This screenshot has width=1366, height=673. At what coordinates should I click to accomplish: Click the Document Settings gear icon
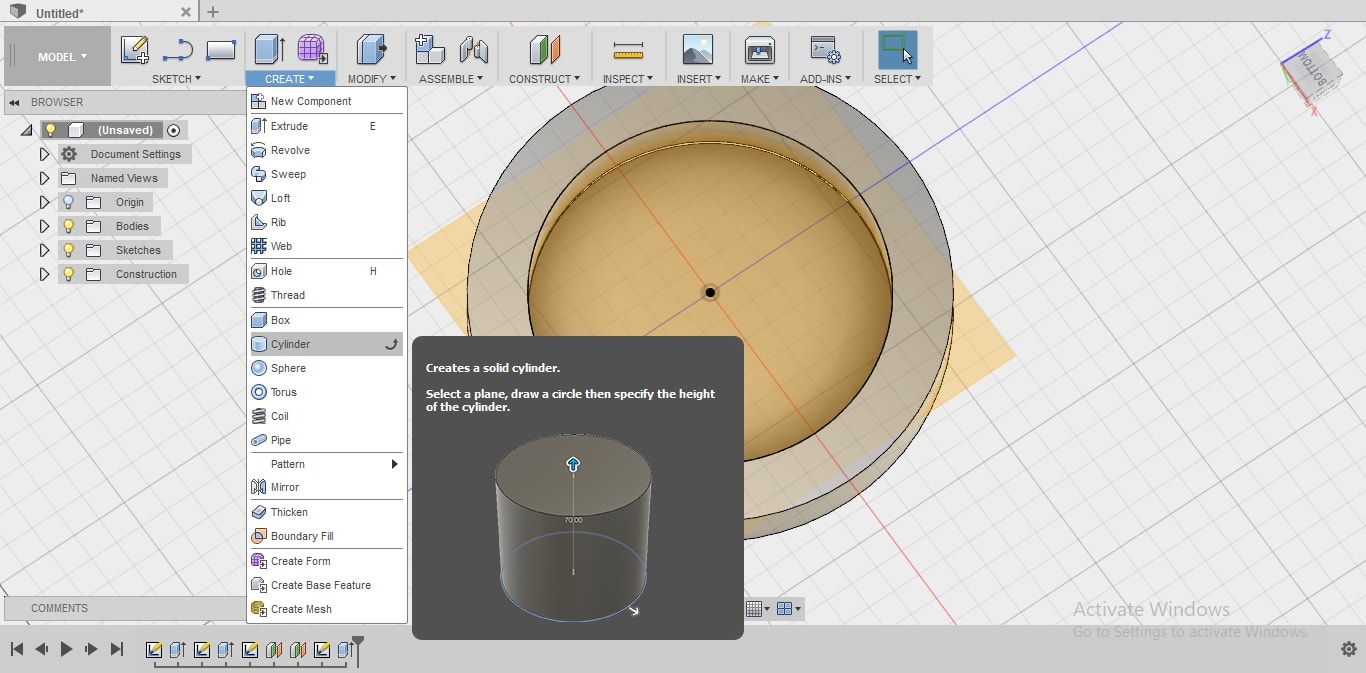pyautogui.click(x=69, y=154)
